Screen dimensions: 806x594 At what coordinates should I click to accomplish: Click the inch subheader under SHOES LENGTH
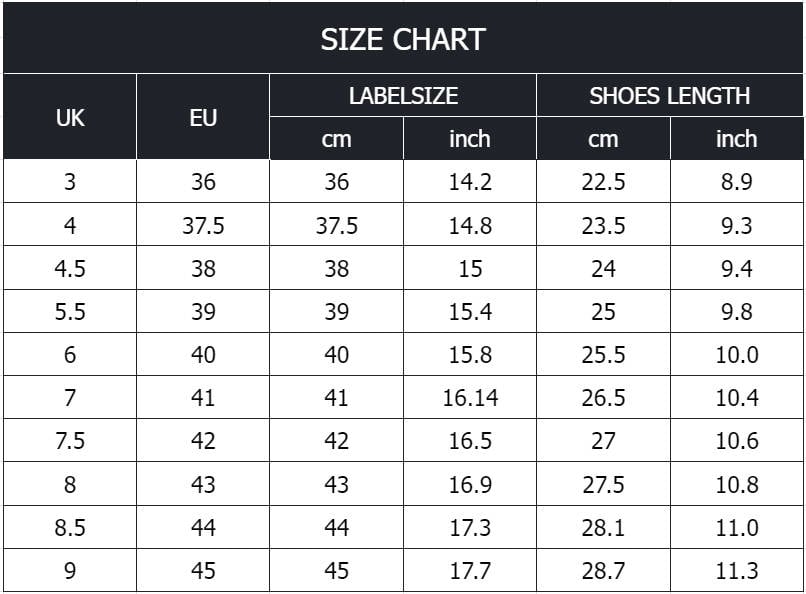pyautogui.click(x=737, y=139)
